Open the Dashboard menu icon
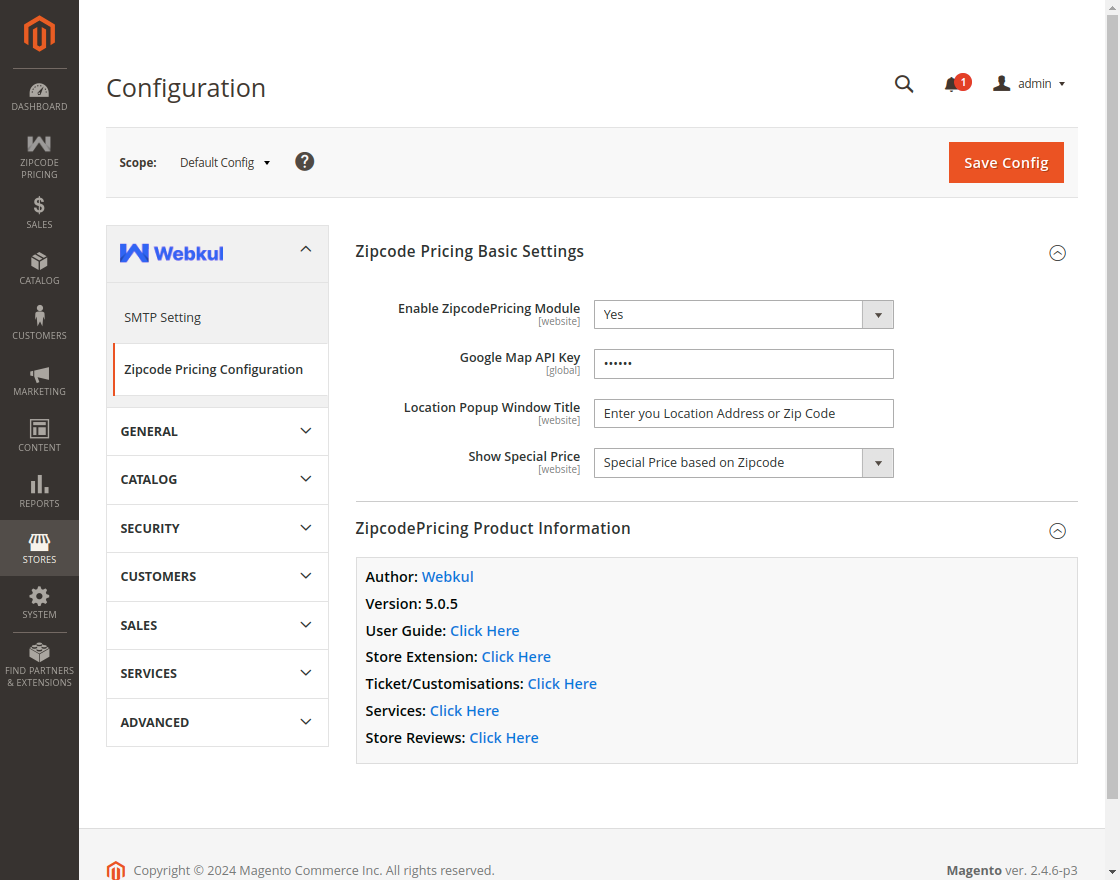The image size is (1120, 880). pyautogui.click(x=39, y=91)
